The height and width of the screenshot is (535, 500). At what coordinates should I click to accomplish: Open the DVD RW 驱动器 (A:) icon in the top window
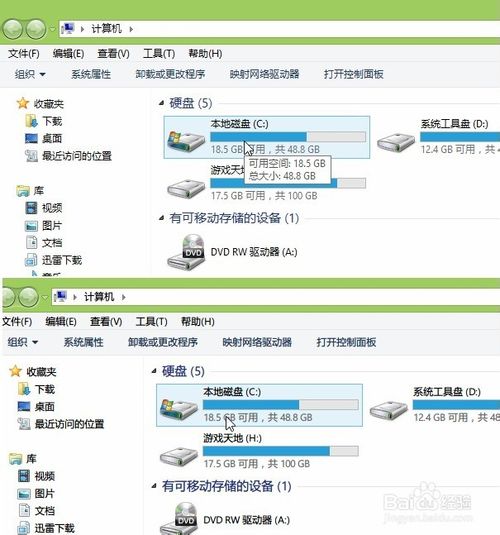[187, 252]
